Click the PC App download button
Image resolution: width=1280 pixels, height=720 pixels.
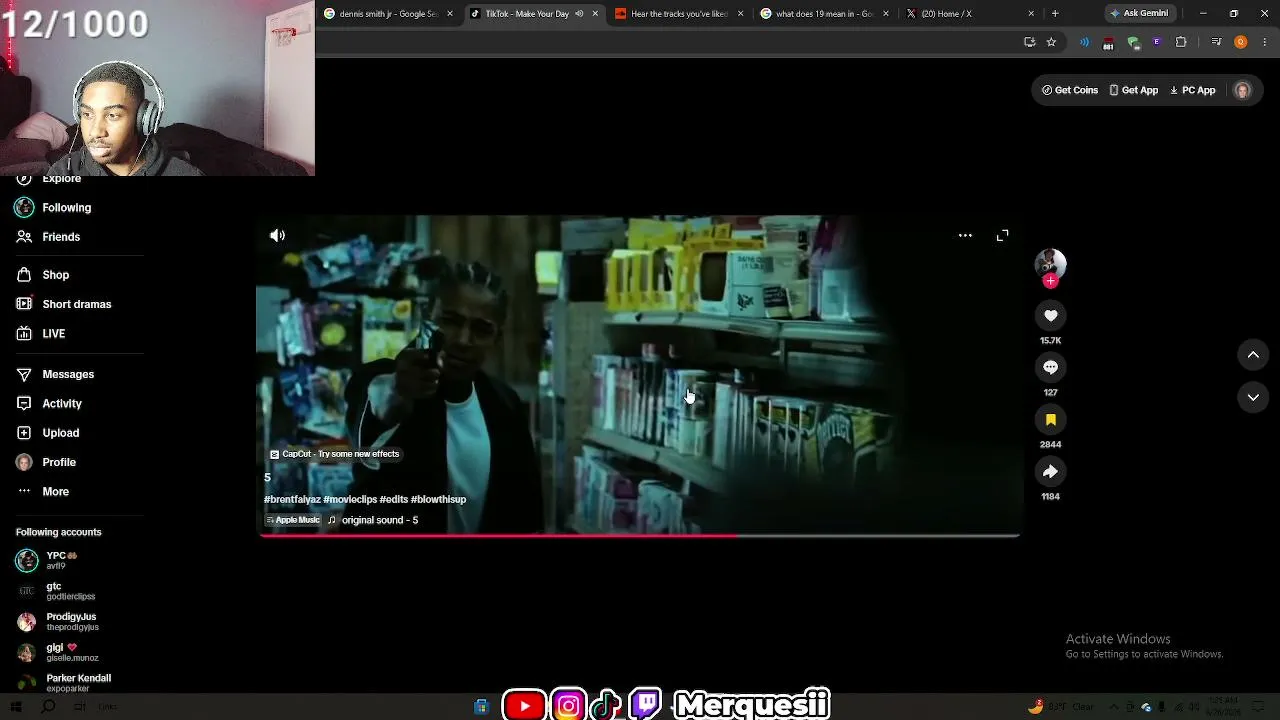coord(1193,90)
